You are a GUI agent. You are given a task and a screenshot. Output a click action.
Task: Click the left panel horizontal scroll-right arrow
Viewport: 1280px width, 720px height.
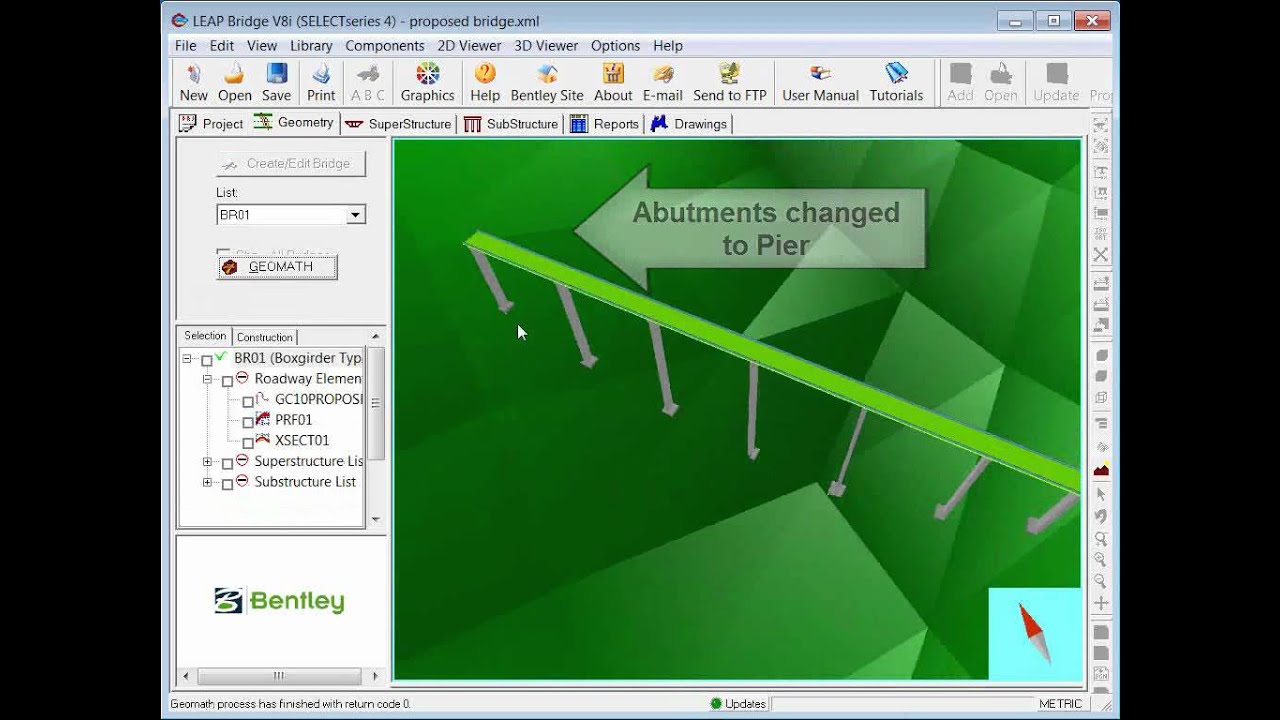tap(375, 676)
